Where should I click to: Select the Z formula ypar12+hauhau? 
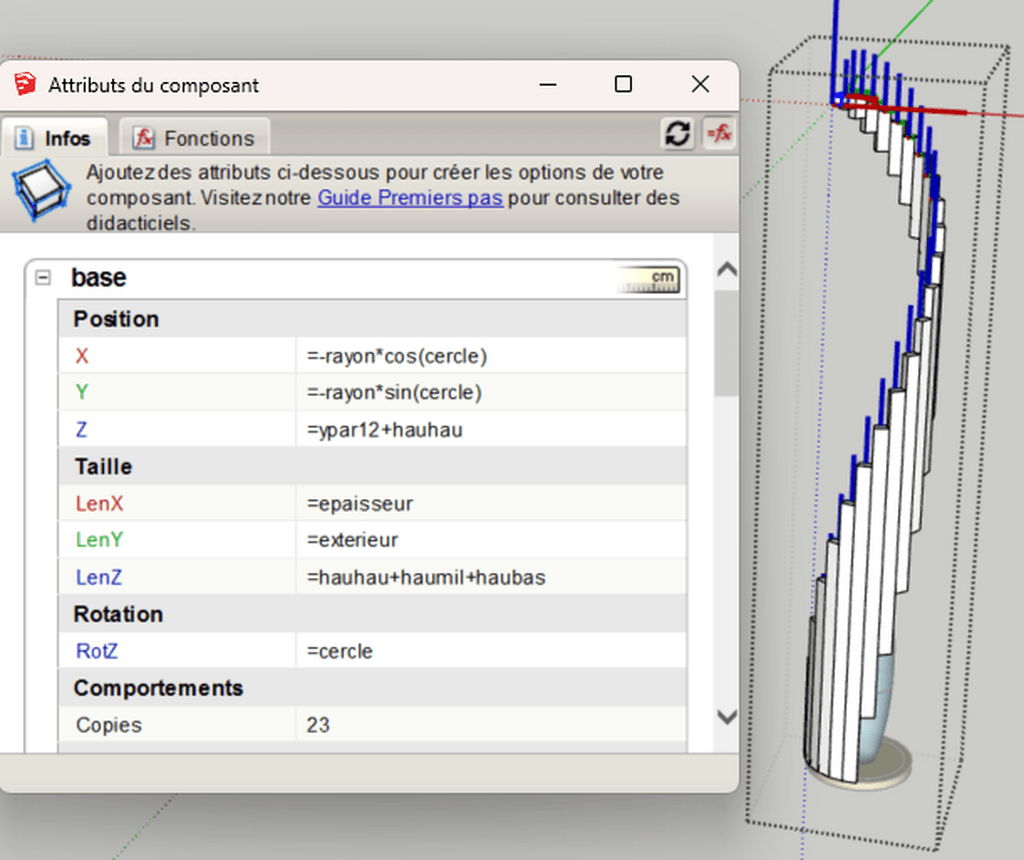coord(490,430)
